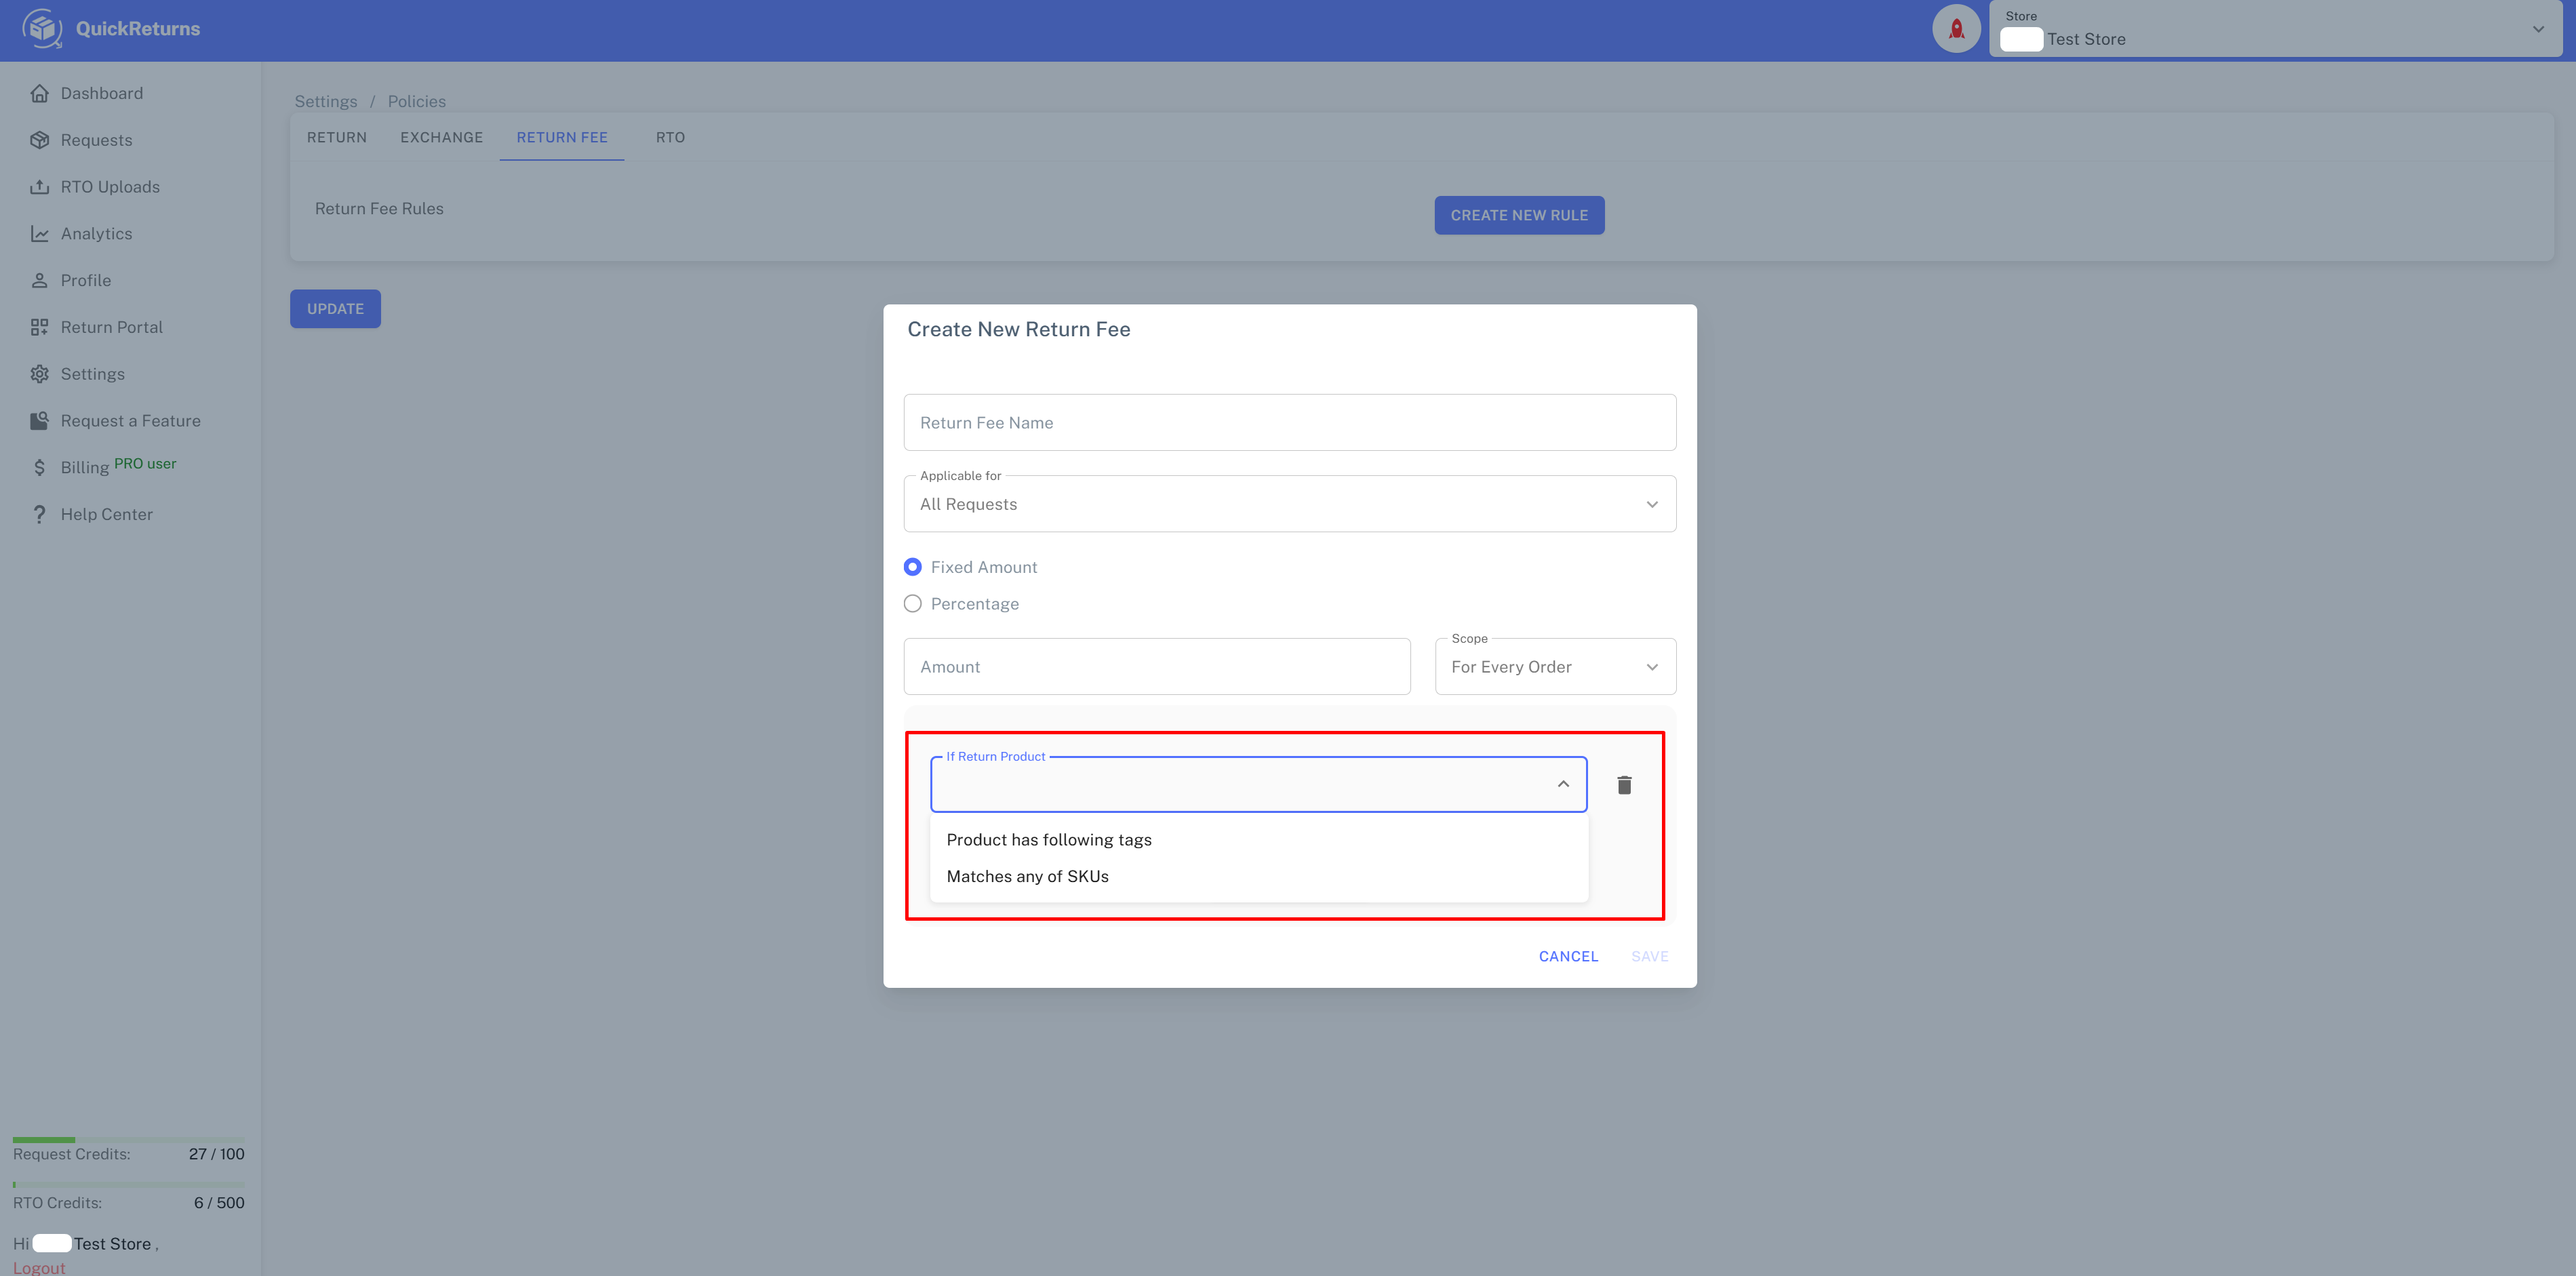The height and width of the screenshot is (1276, 2576).
Task: Switch to the RETURN tab
Action: coord(337,137)
